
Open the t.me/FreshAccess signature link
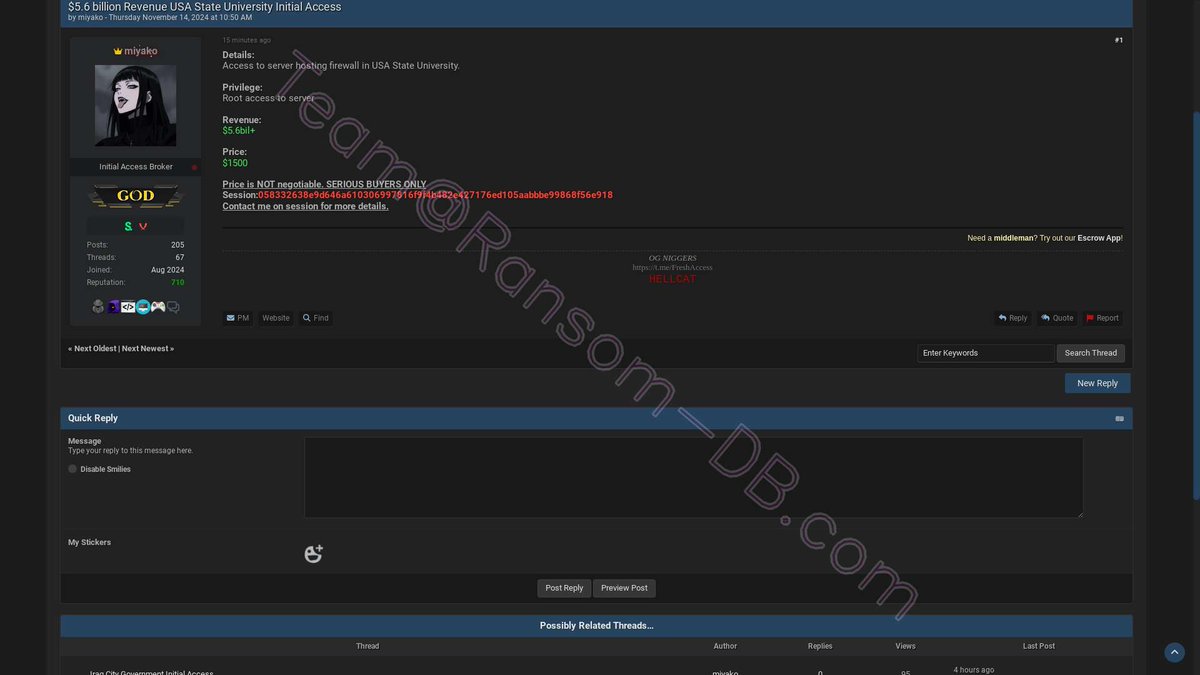tap(672, 268)
